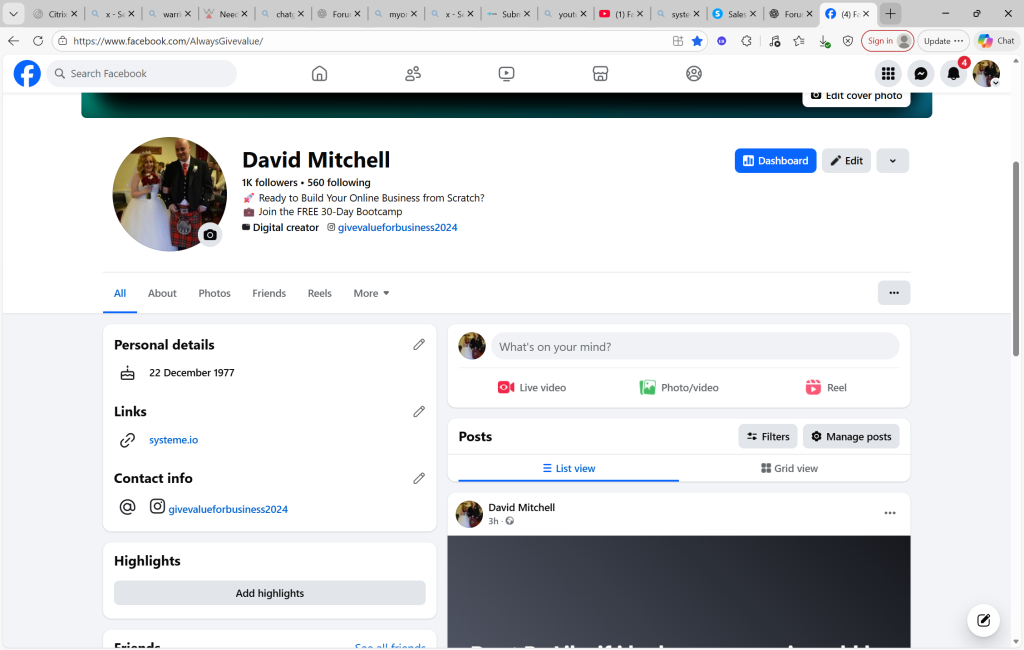Image resolution: width=1024 pixels, height=650 pixels.
Task: Open the systeme.io link
Action: [x=173, y=440]
